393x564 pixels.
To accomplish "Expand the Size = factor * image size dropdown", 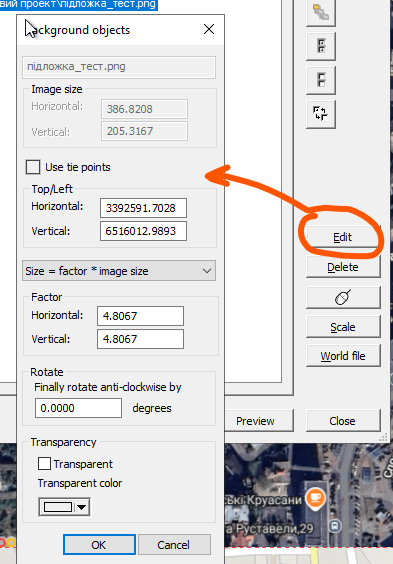I will 119,271.
